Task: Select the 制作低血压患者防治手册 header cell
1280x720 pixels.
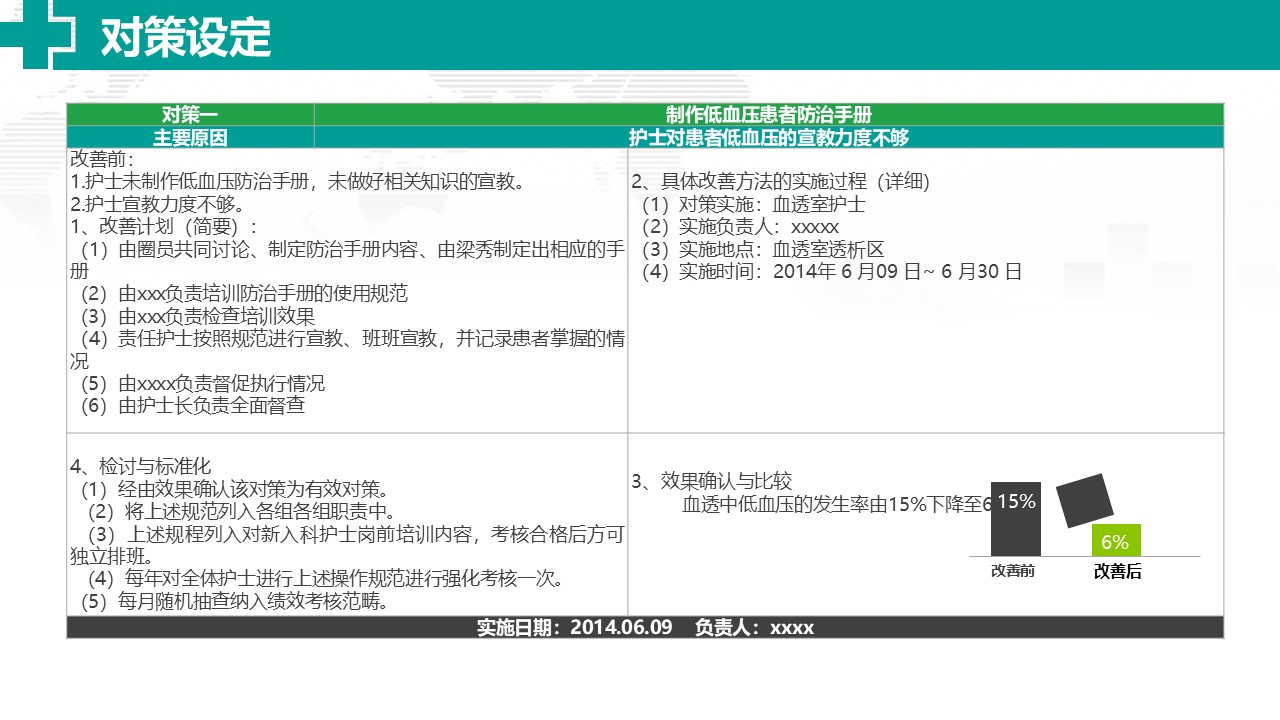Action: [x=768, y=115]
